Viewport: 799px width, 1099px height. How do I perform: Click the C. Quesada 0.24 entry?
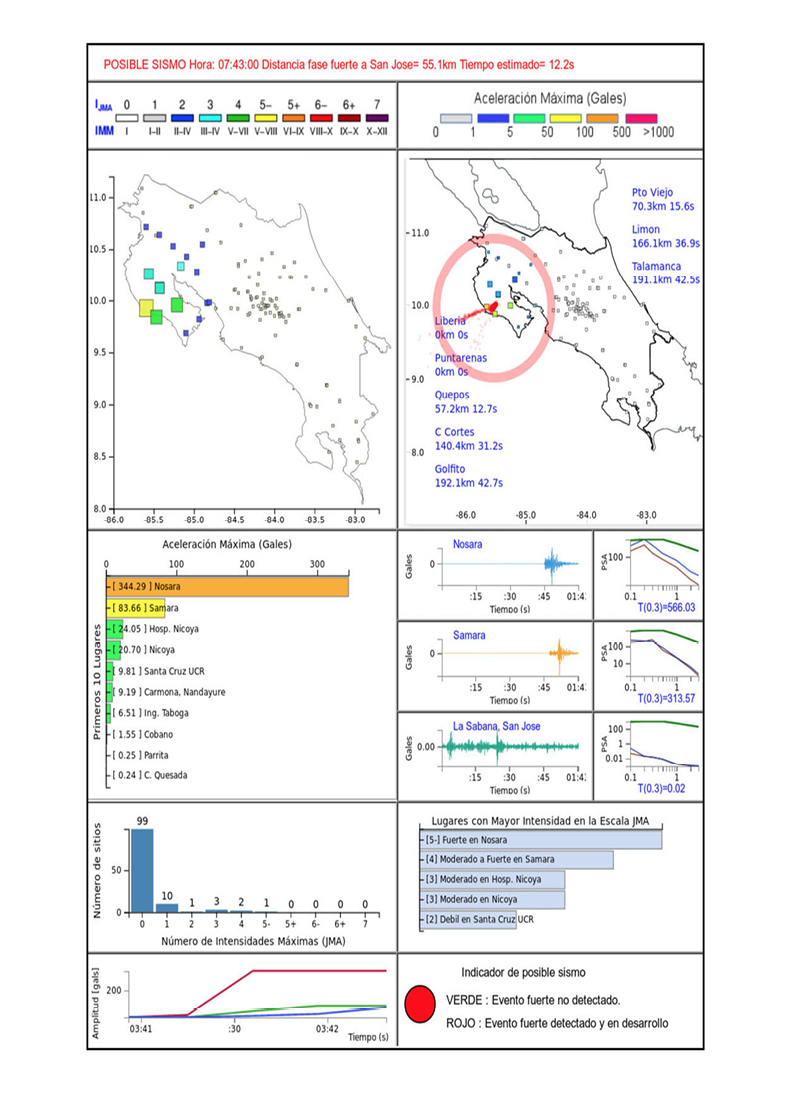149,775
